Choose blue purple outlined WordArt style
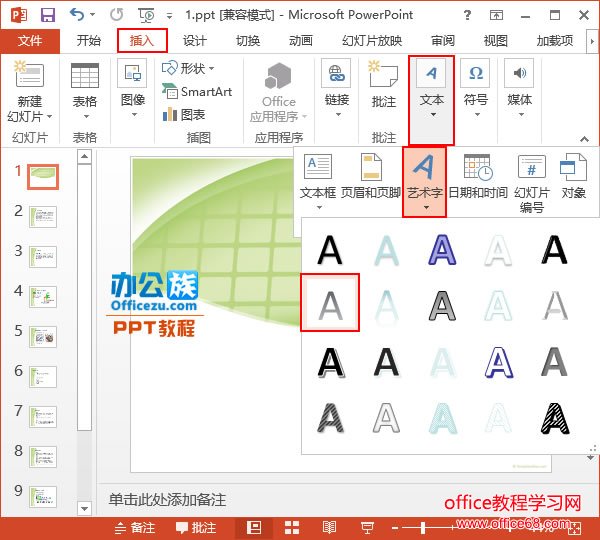Screen dimensions: 600x540 (x=442, y=250)
